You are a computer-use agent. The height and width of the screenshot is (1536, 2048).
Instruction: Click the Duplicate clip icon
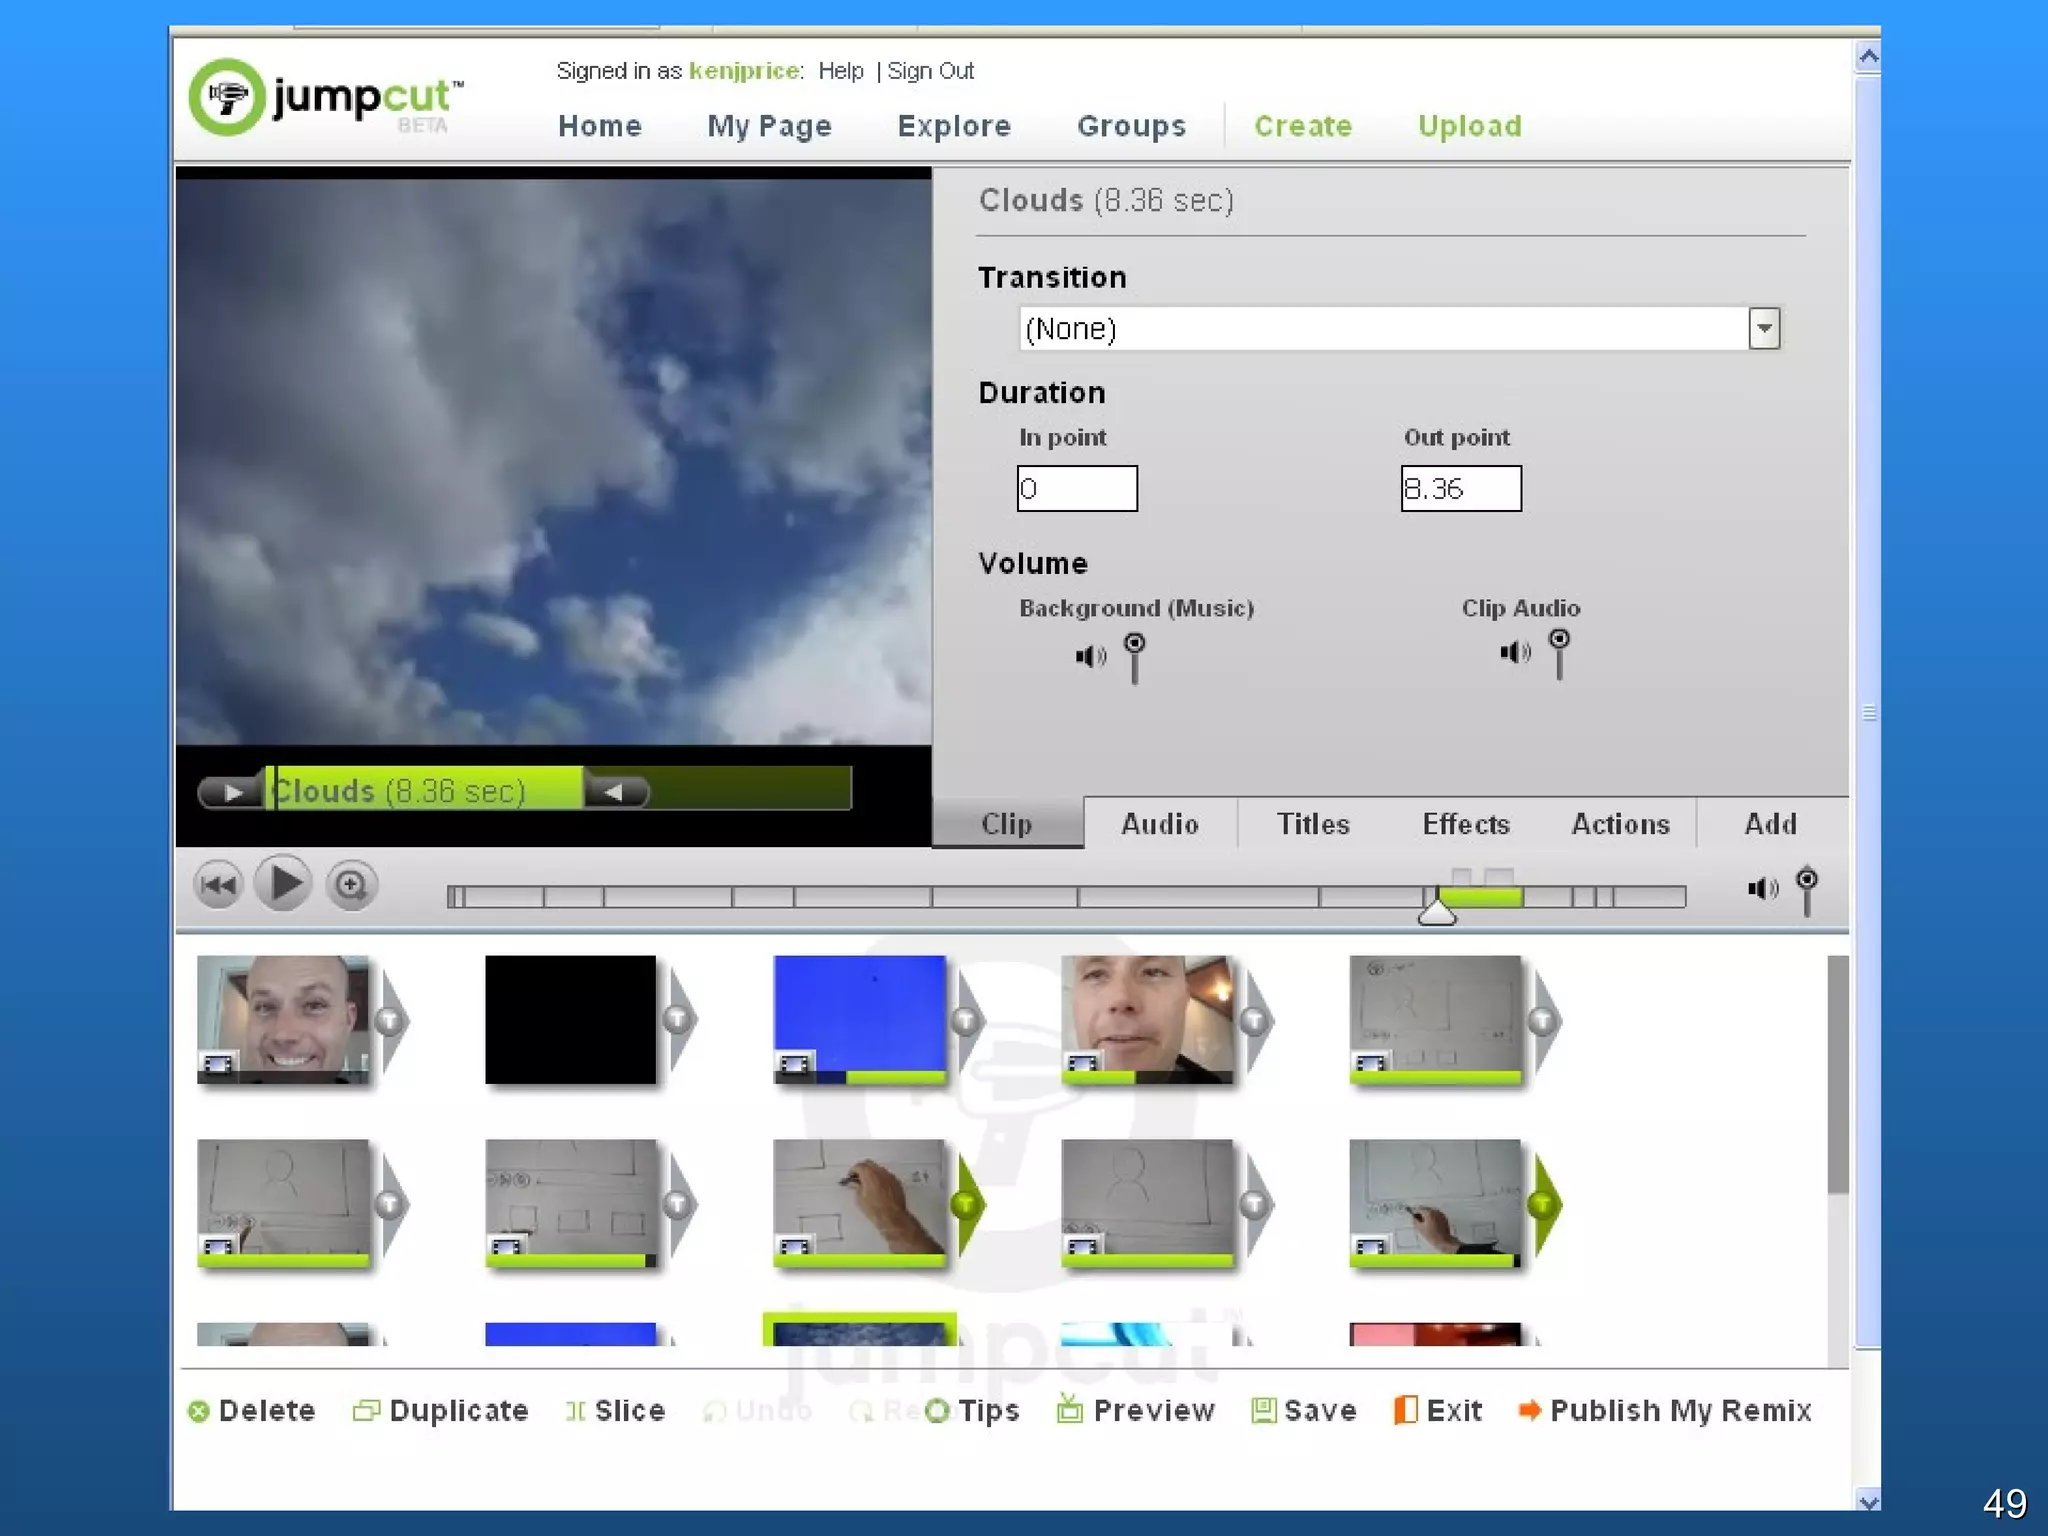(x=366, y=1410)
